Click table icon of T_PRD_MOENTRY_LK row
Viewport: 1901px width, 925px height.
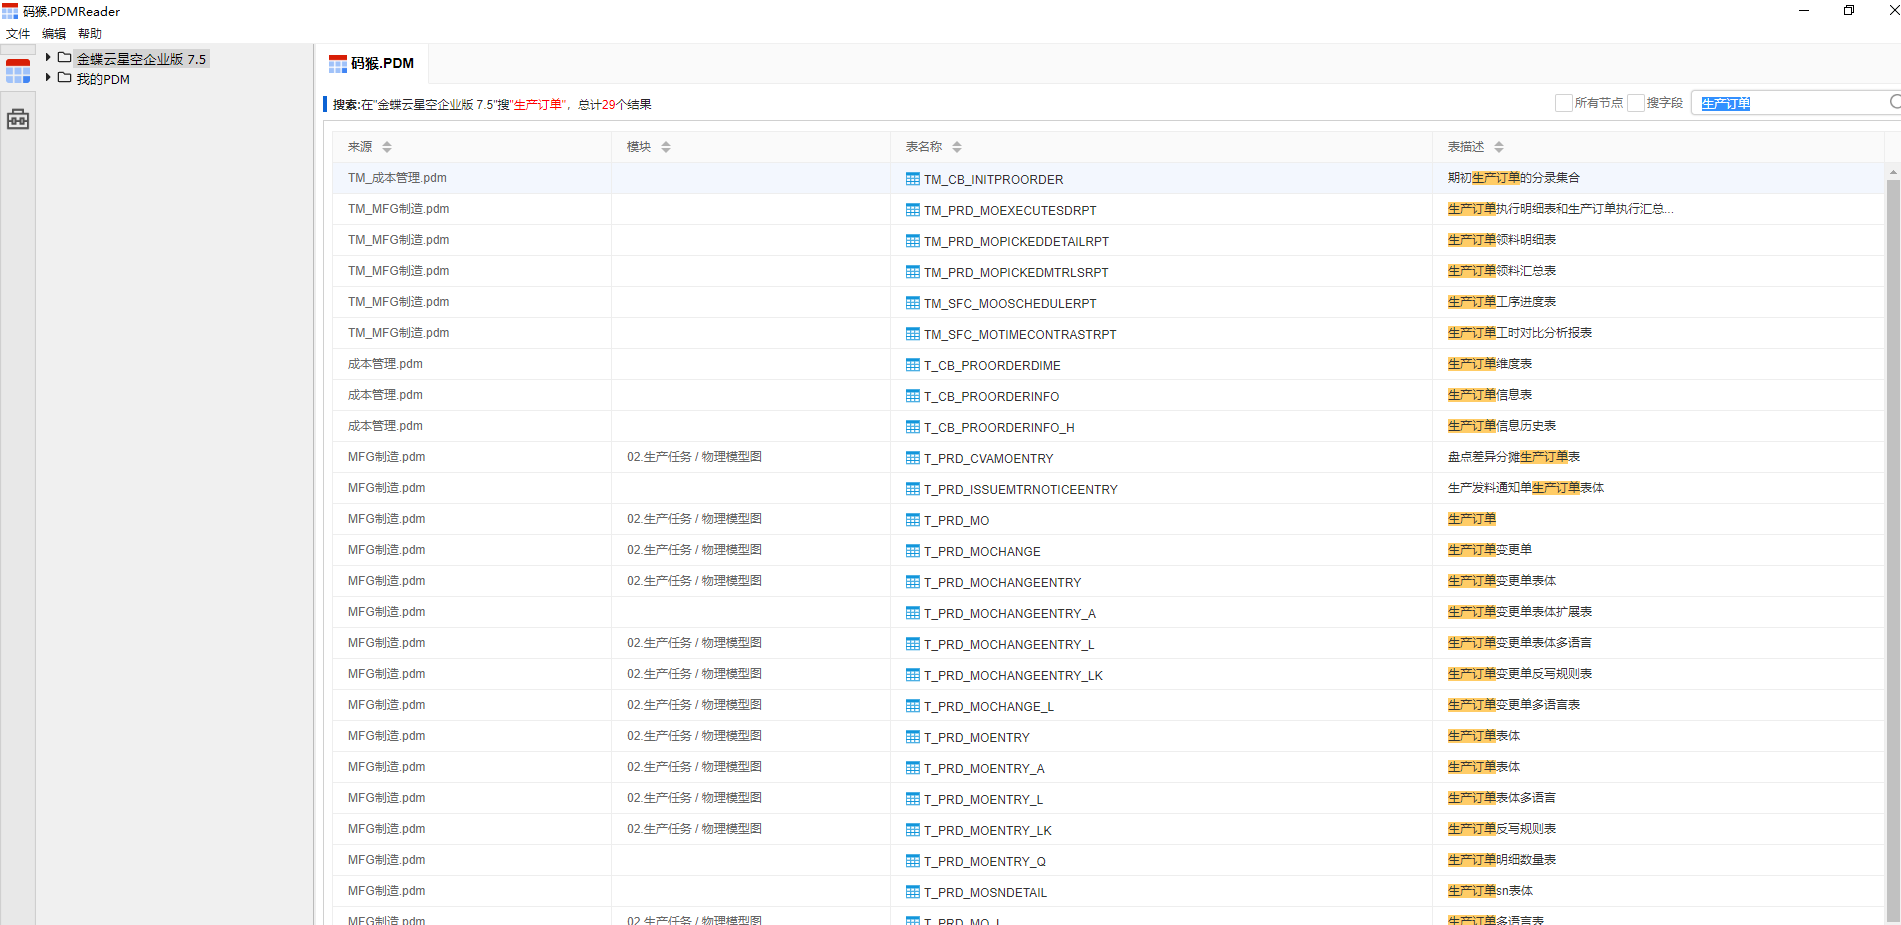(x=913, y=830)
